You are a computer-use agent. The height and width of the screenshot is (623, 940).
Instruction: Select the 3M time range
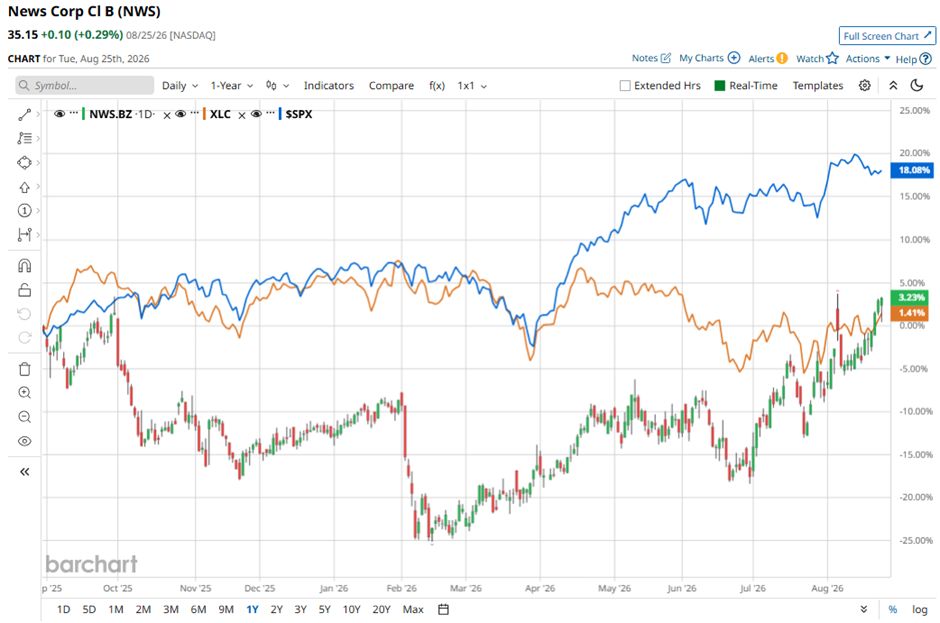click(x=171, y=609)
